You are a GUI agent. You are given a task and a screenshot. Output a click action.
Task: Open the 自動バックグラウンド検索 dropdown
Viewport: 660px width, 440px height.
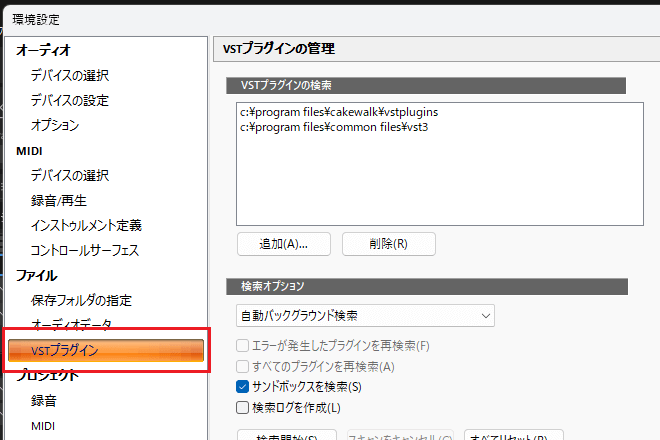click(x=364, y=316)
